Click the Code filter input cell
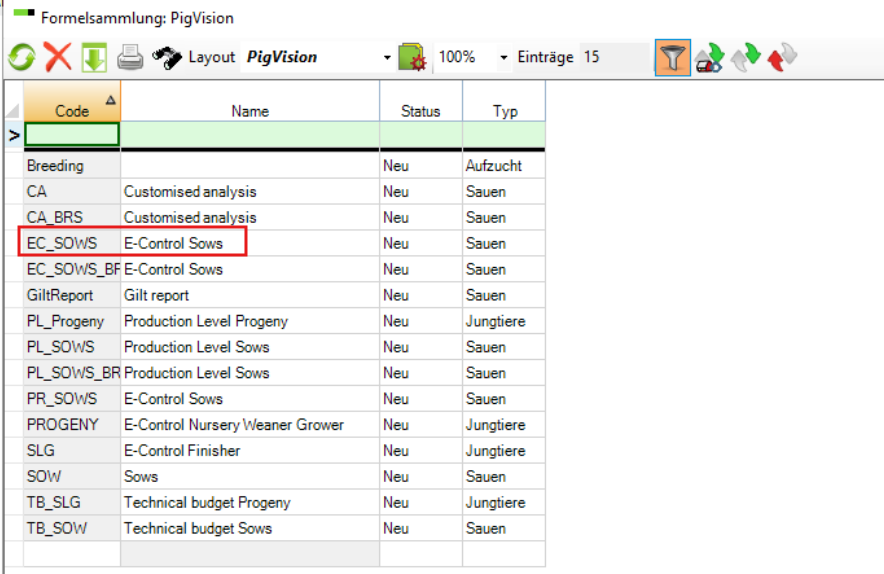The height and width of the screenshot is (574, 884). point(72,135)
